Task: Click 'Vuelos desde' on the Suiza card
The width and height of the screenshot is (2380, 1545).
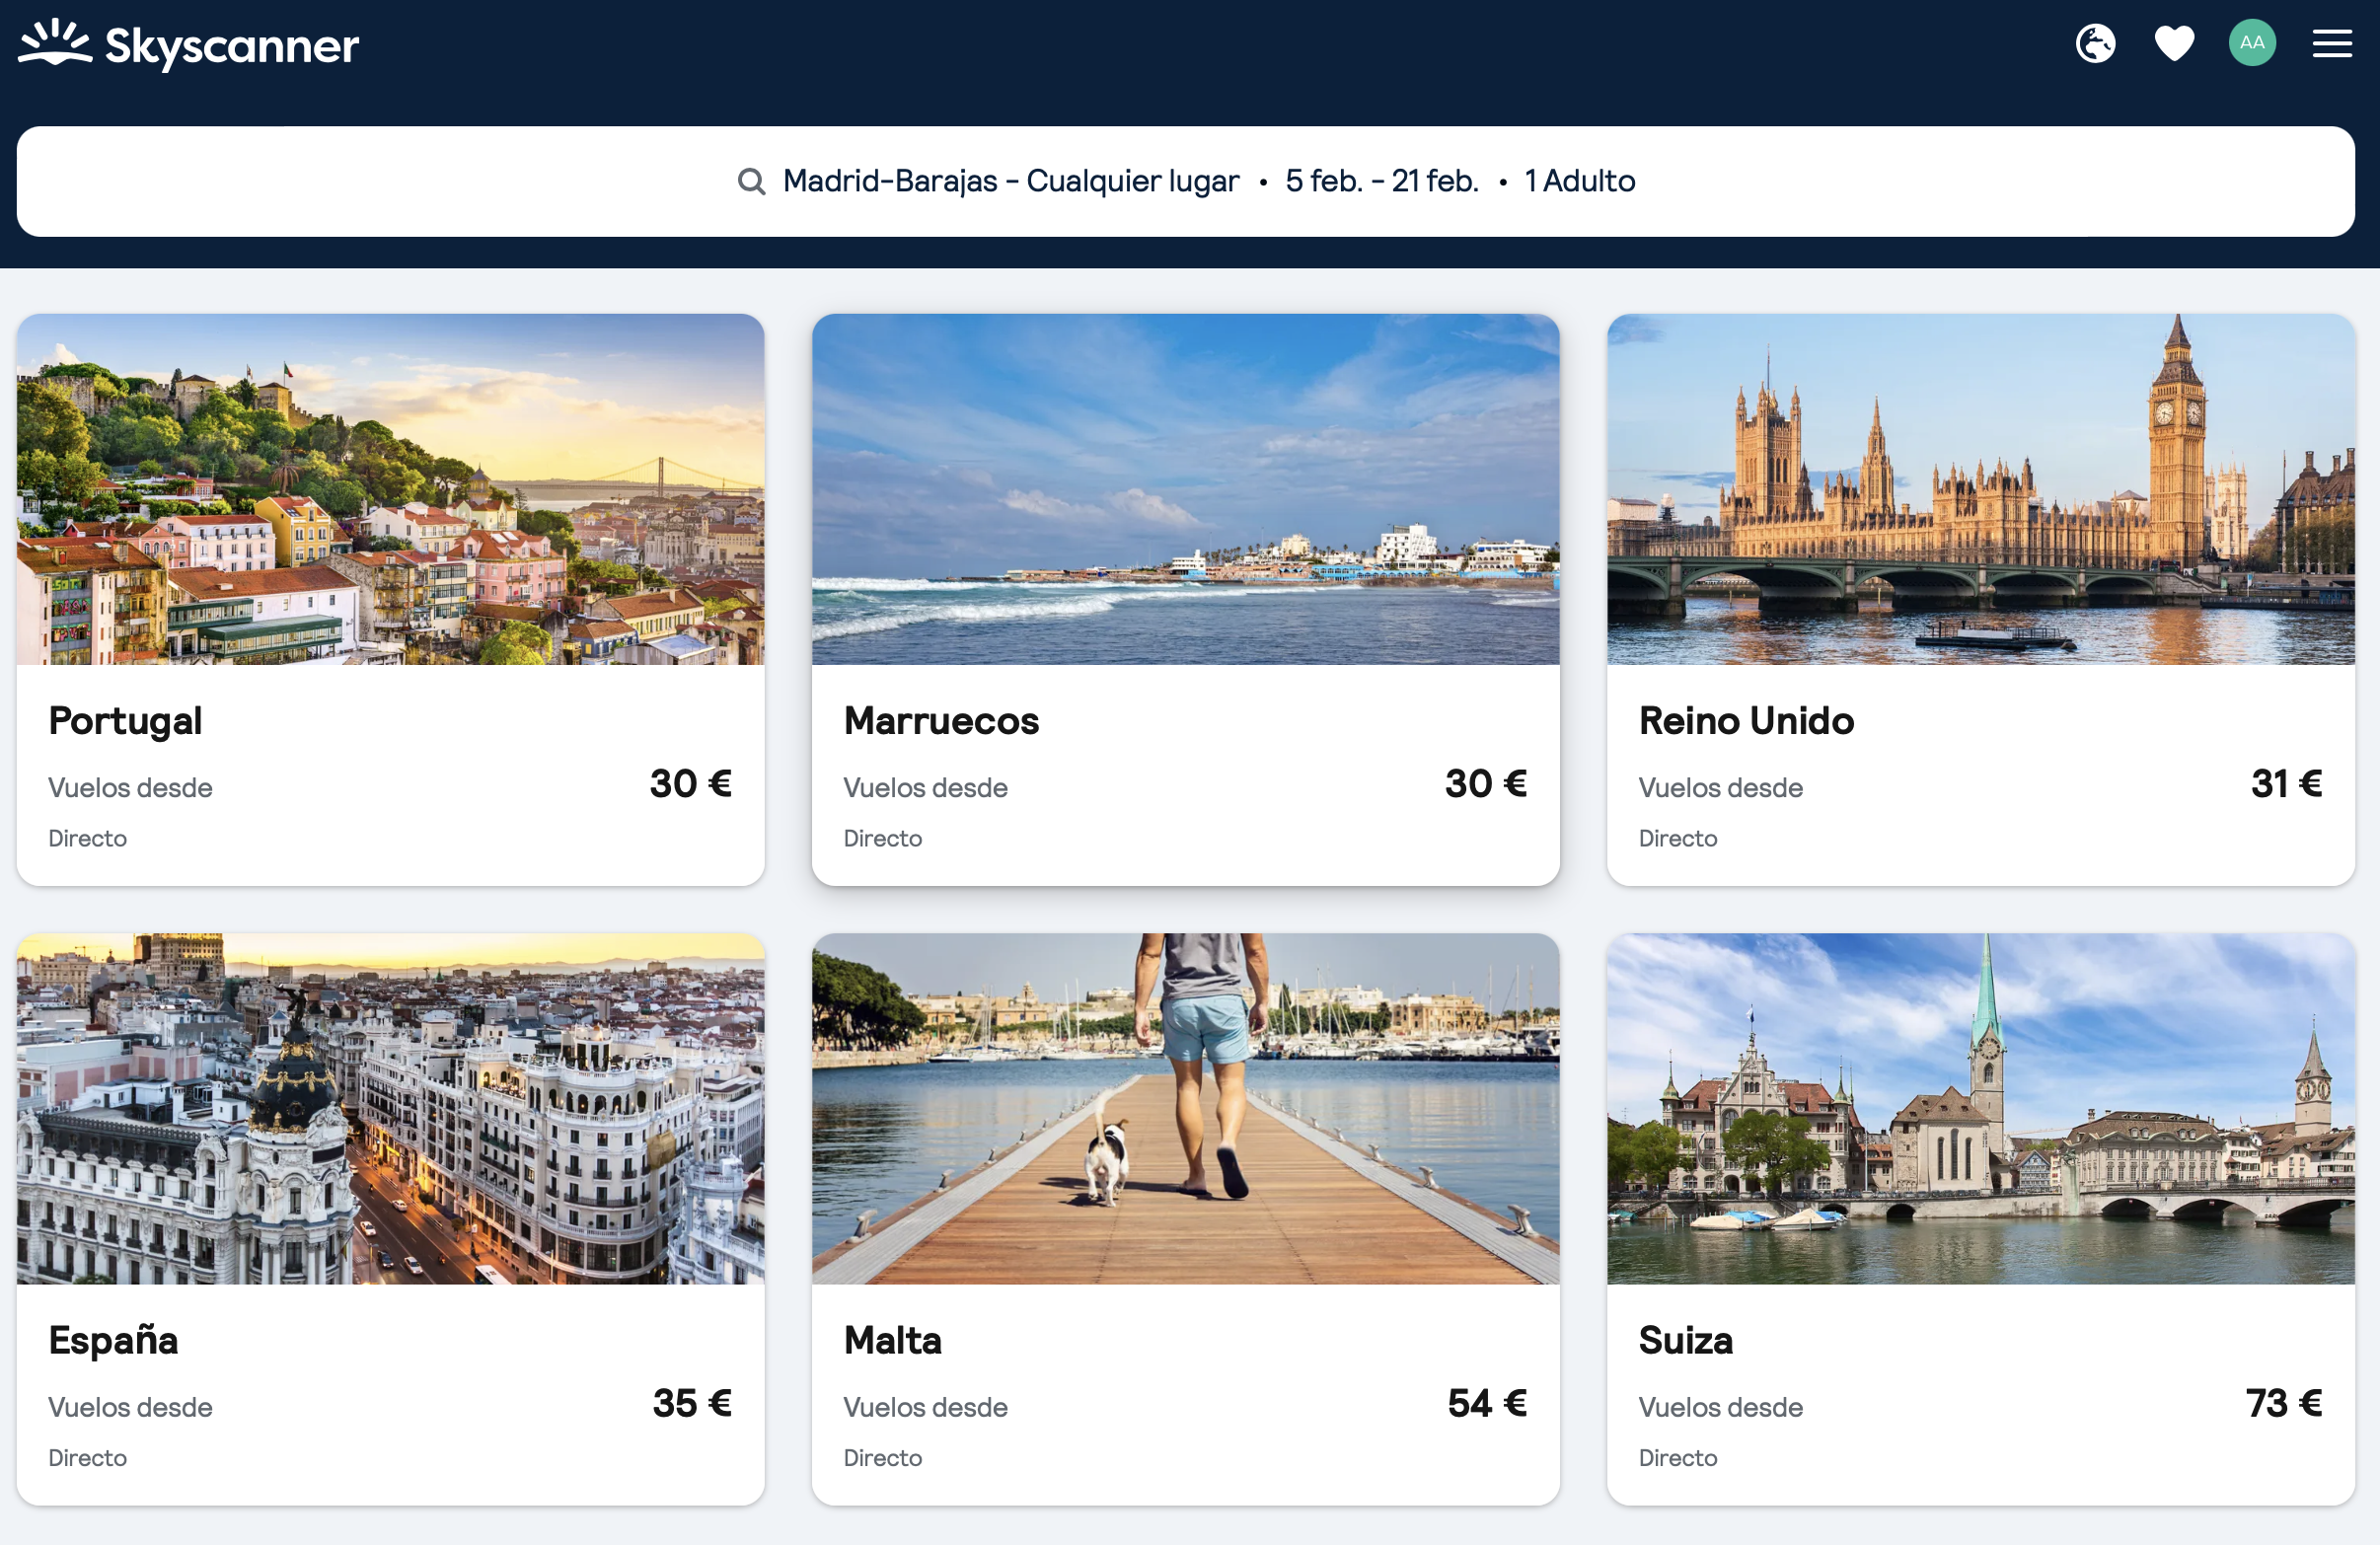Action: coord(1720,1407)
